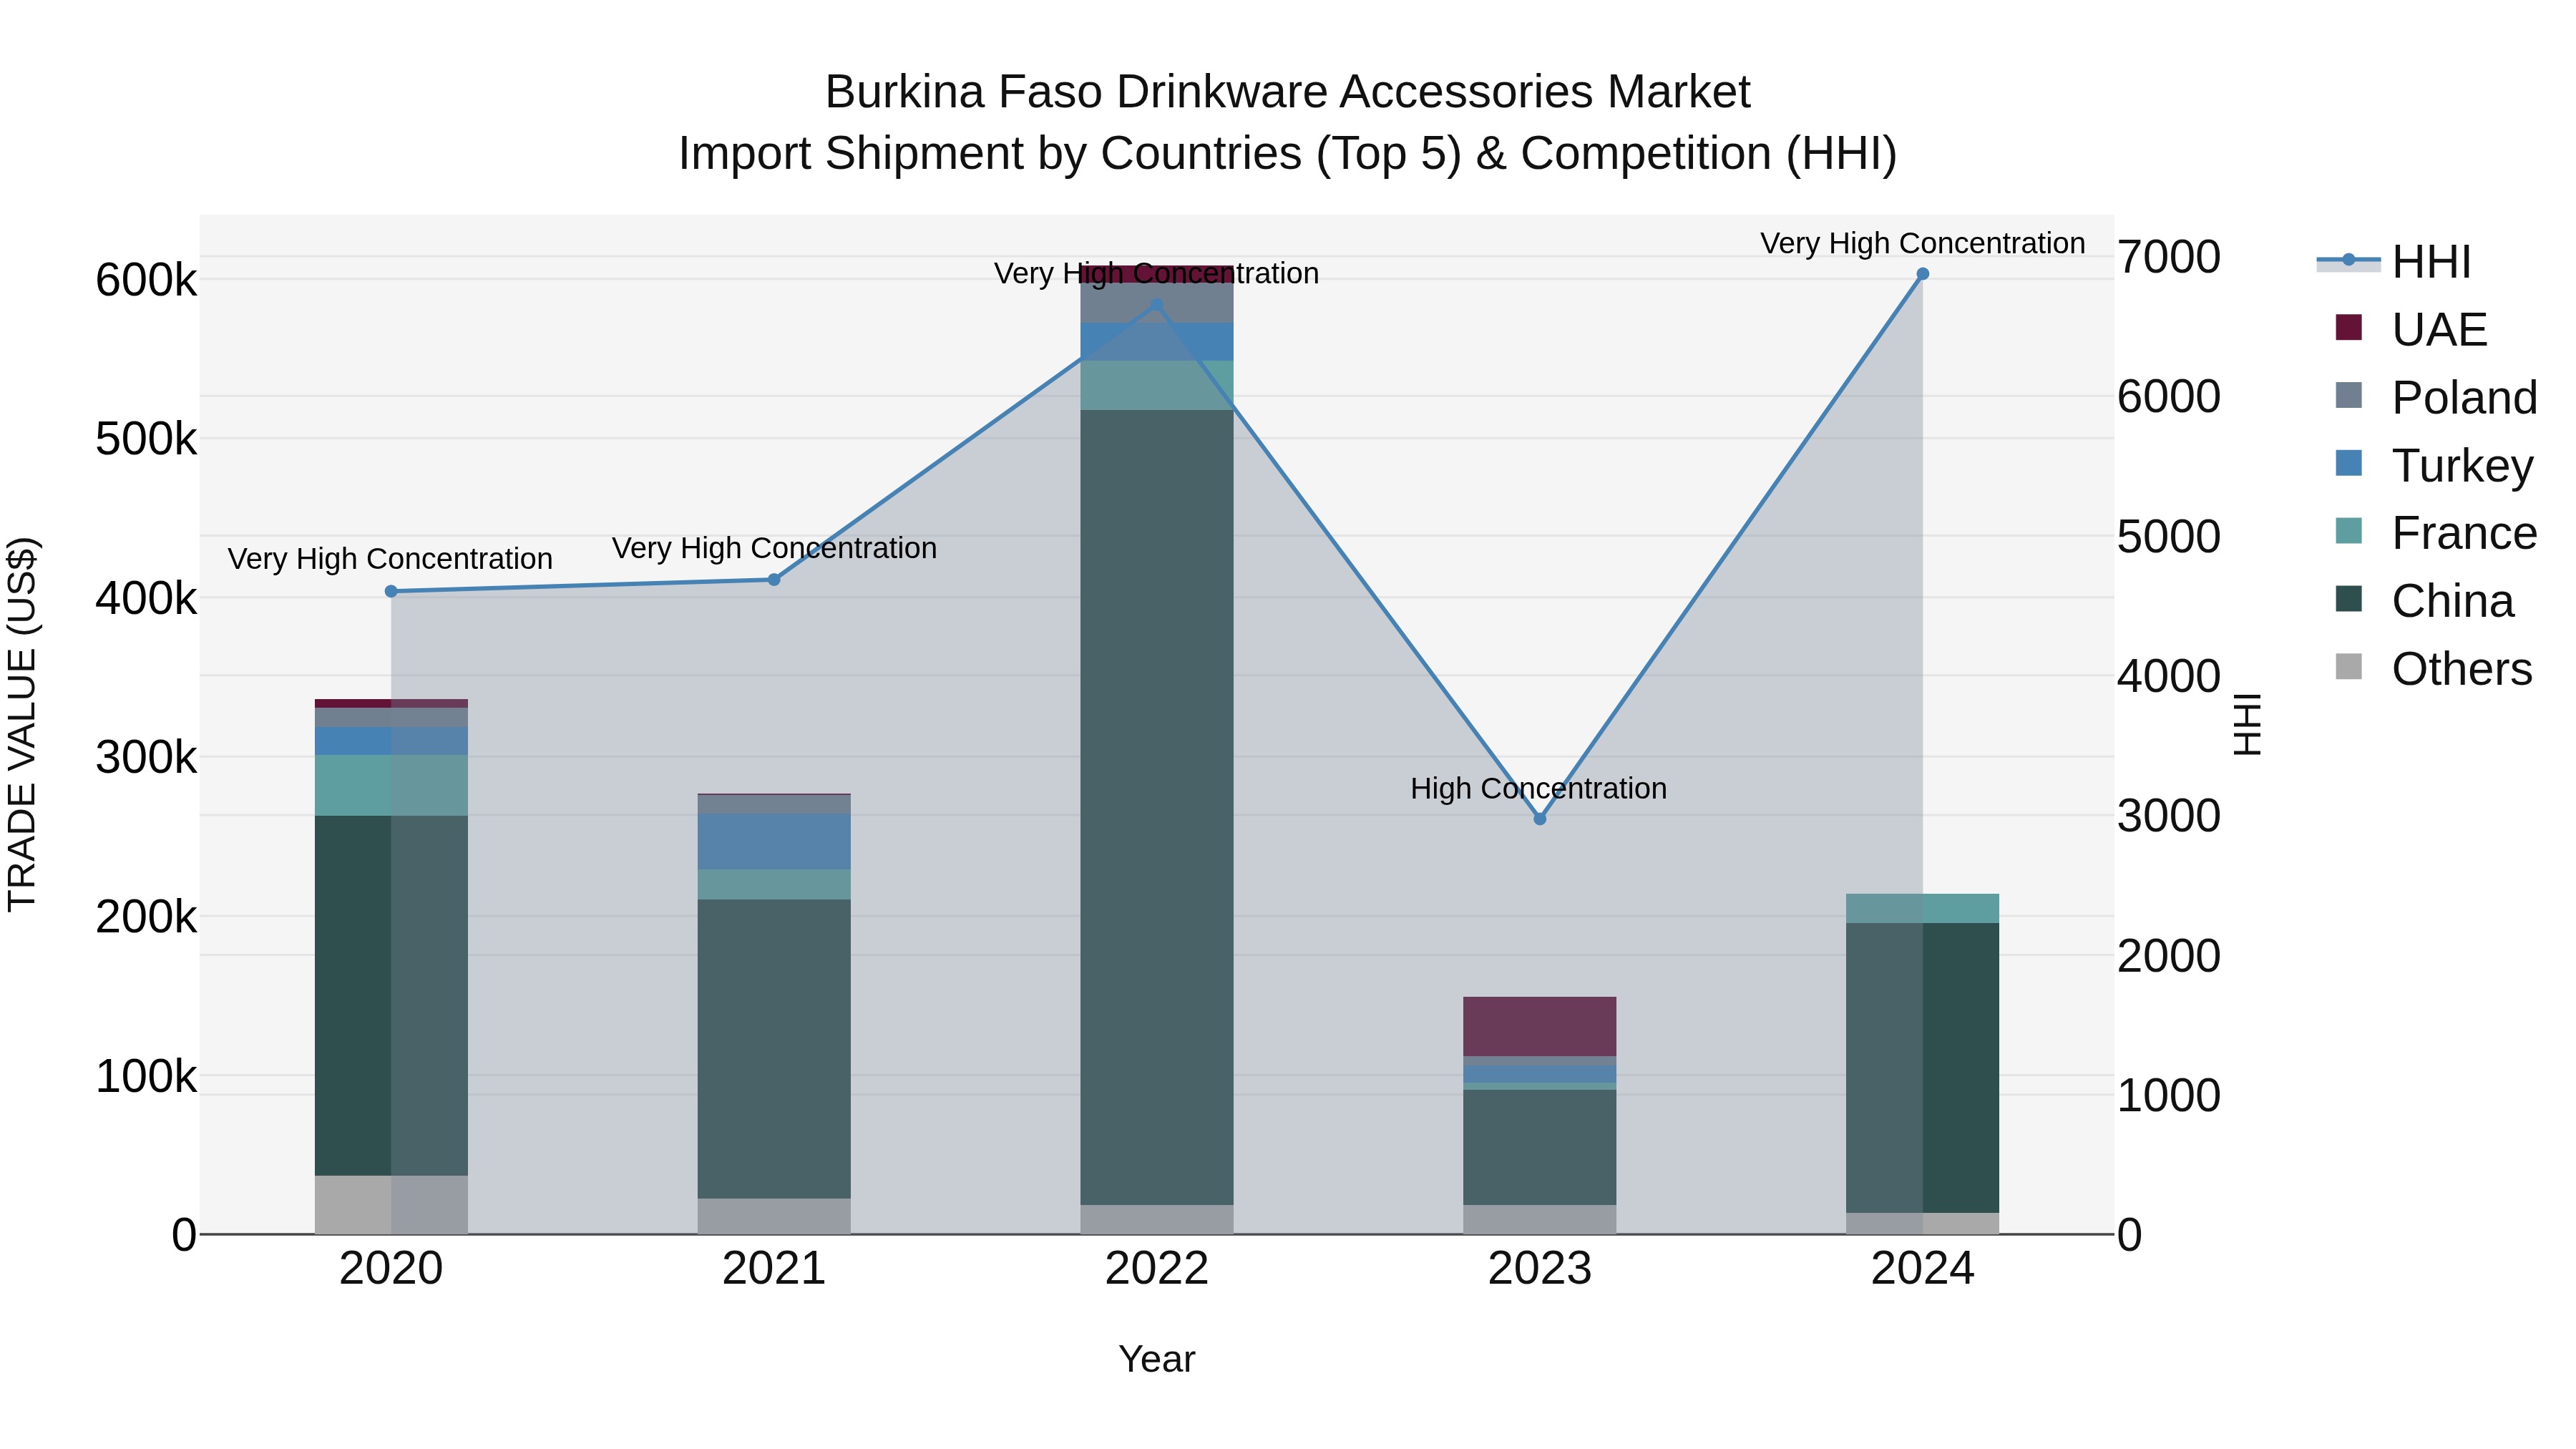This screenshot has height=1449, width=2576.
Task: Click the 7000 HHI axis tick label
Action: point(2169,257)
